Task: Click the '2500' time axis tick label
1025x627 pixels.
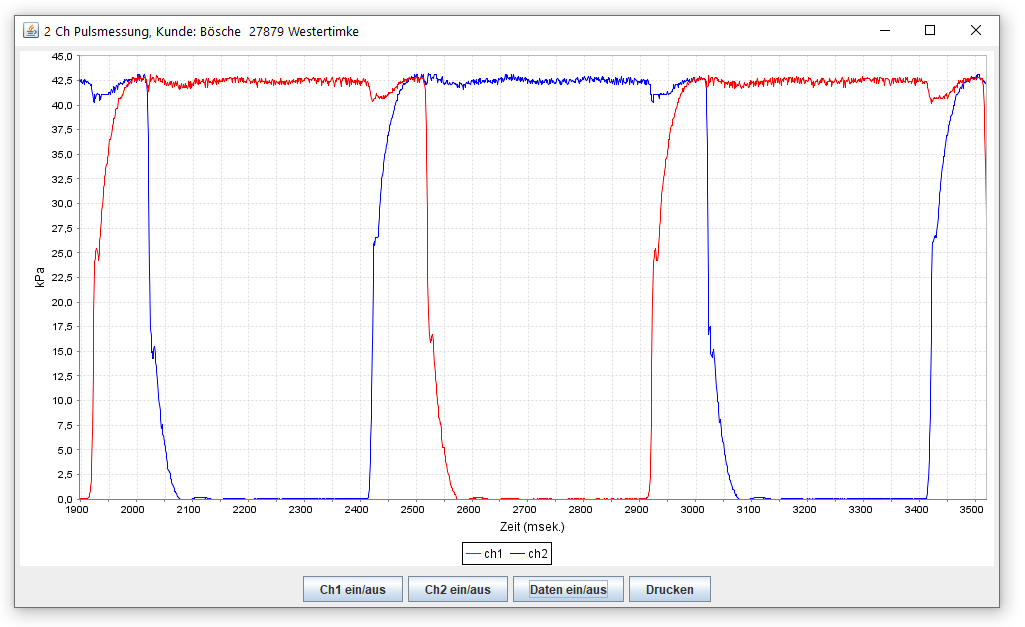Action: coord(412,510)
